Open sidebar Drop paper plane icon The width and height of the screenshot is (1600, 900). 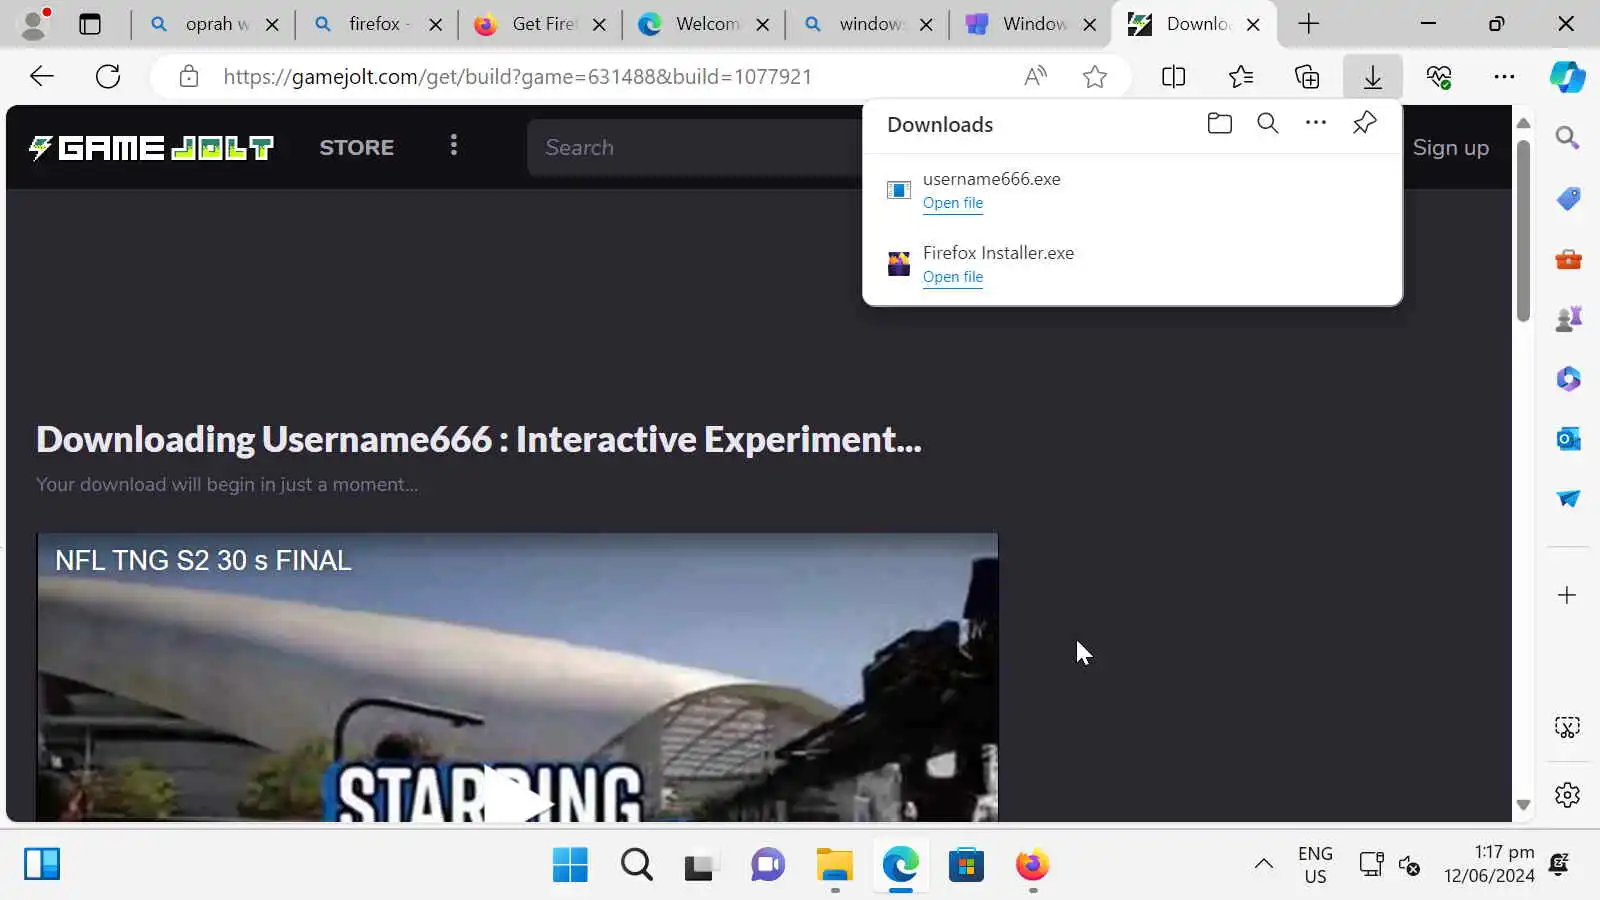(x=1567, y=498)
